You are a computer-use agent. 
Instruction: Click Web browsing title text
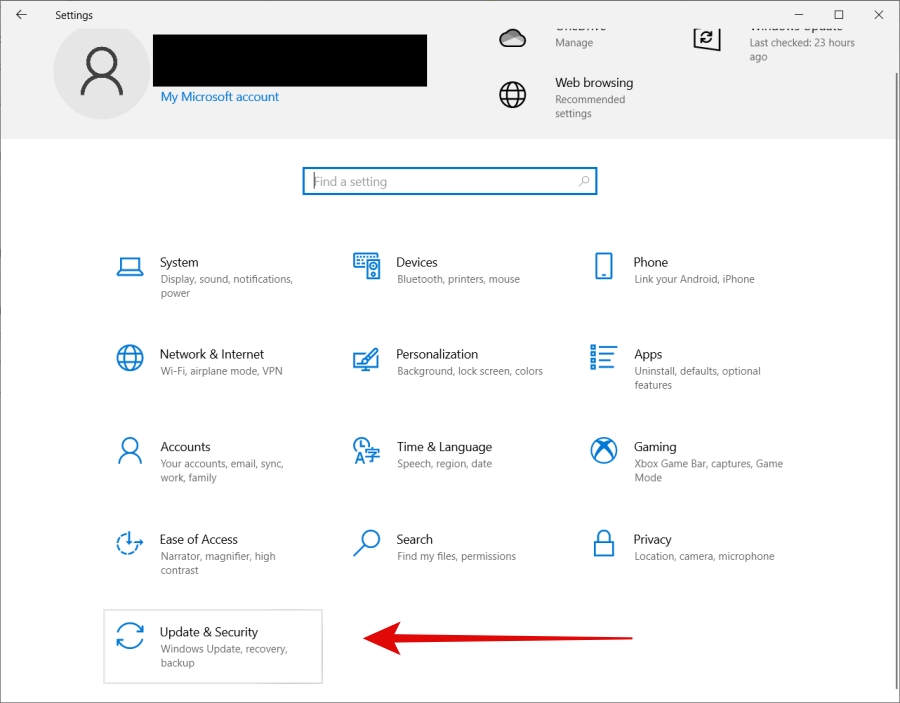(x=594, y=83)
